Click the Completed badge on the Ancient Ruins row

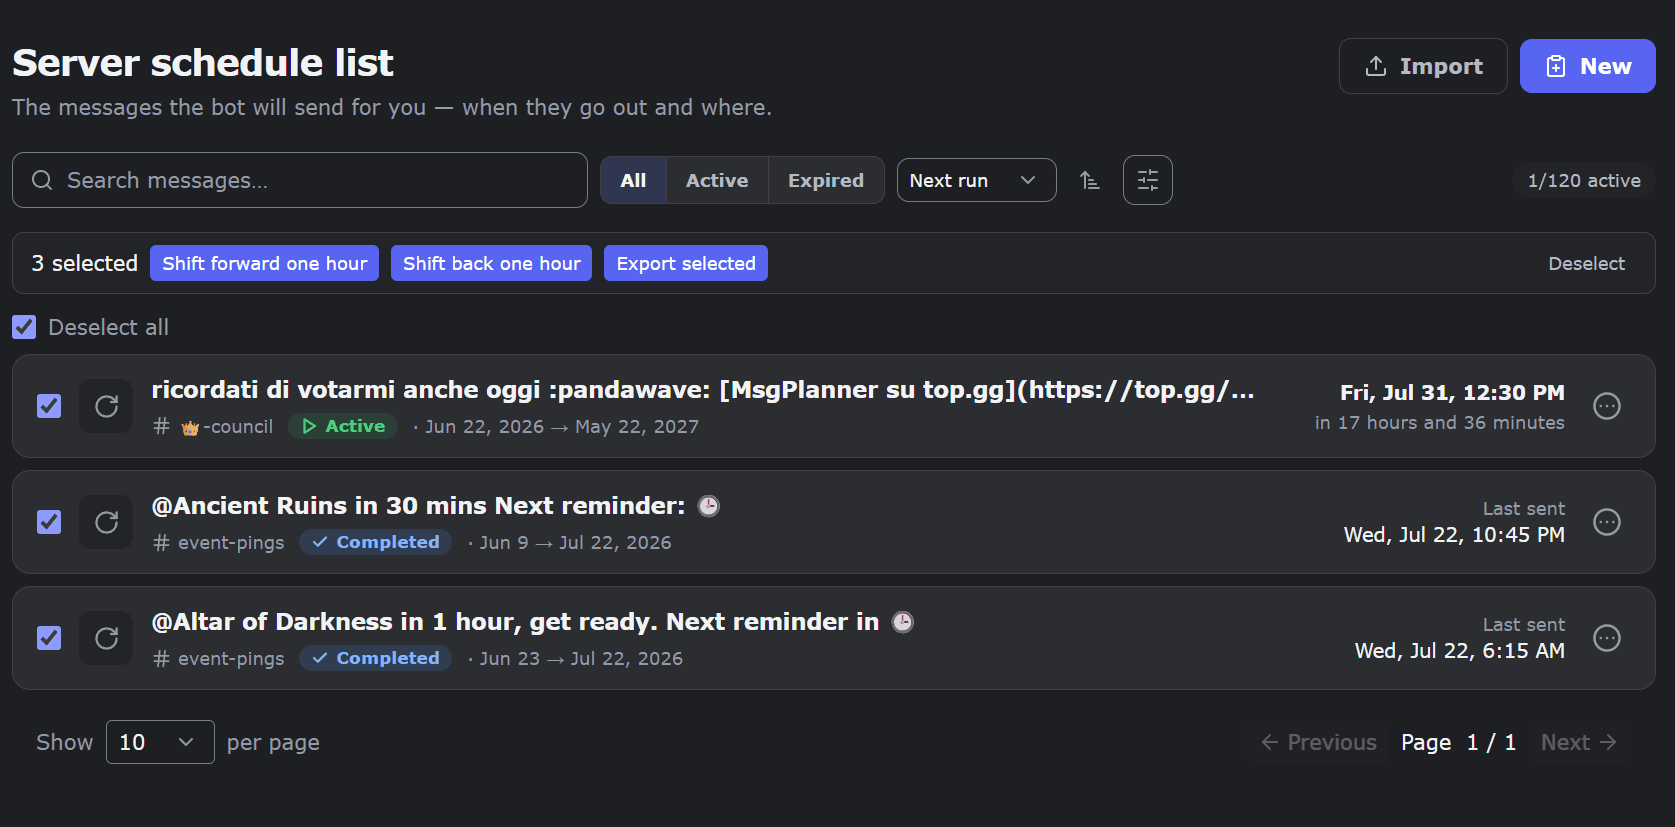point(375,542)
